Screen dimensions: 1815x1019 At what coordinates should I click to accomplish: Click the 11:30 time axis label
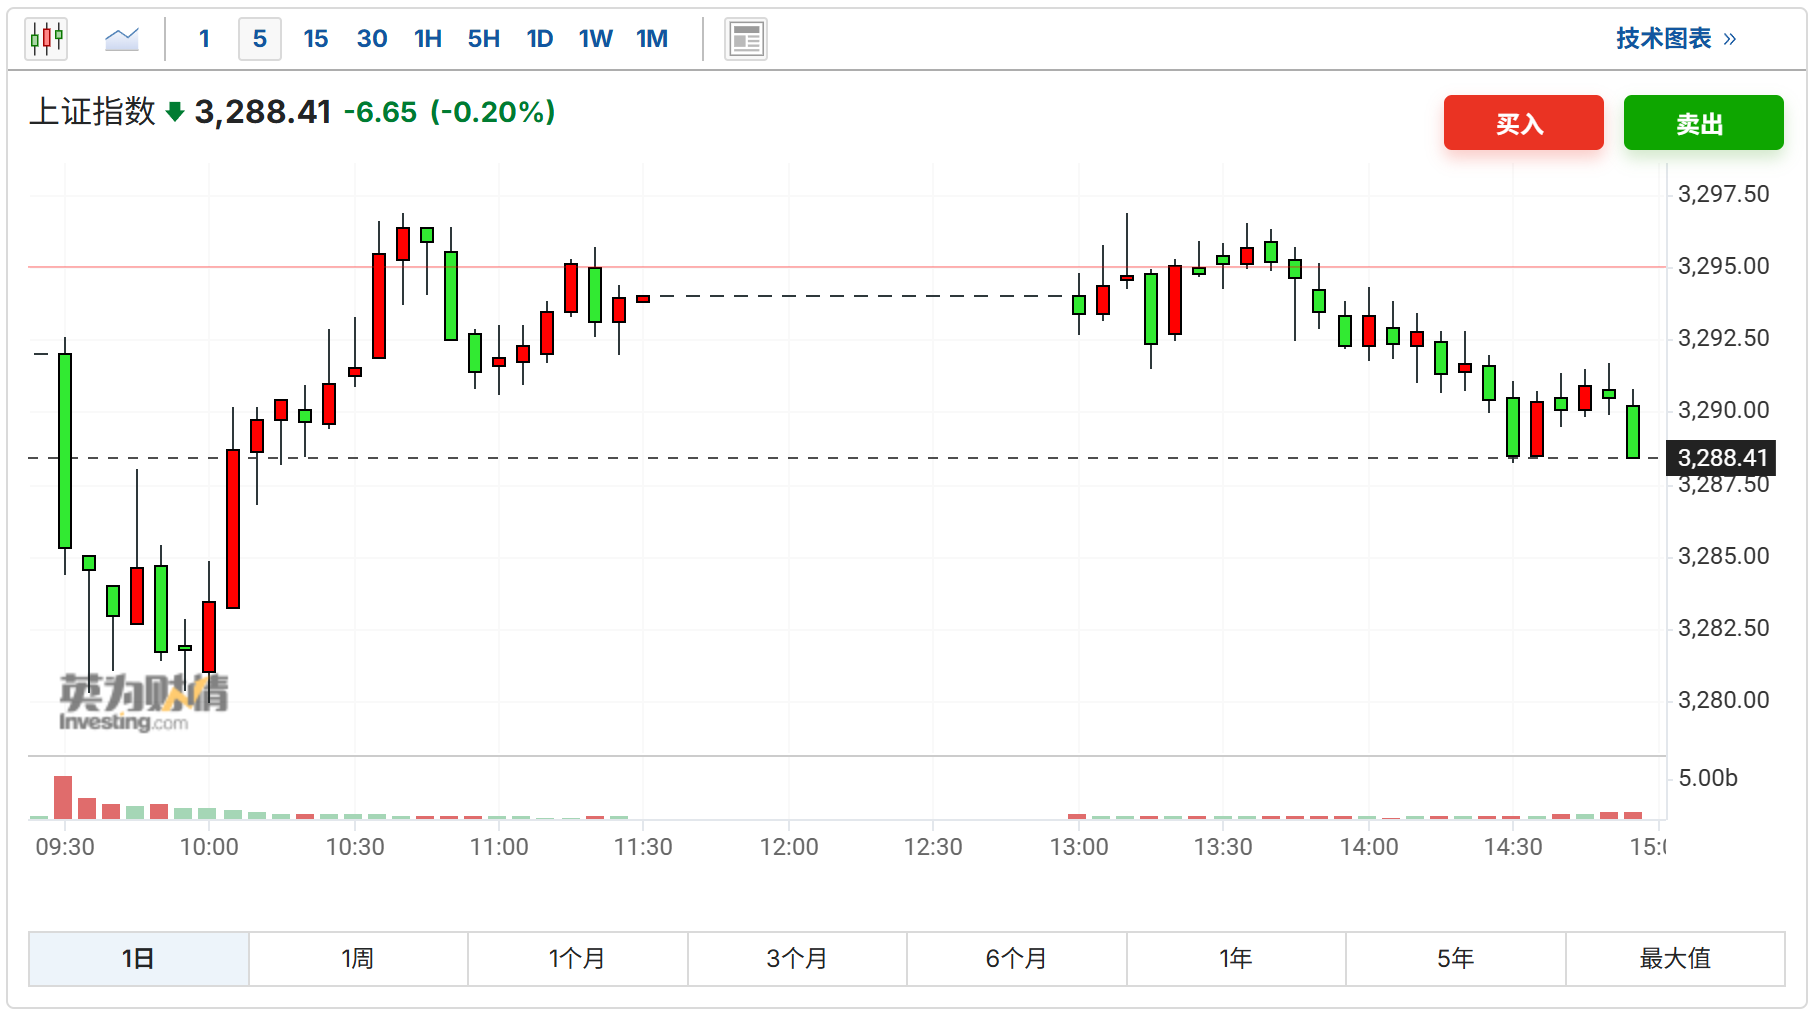tap(643, 847)
